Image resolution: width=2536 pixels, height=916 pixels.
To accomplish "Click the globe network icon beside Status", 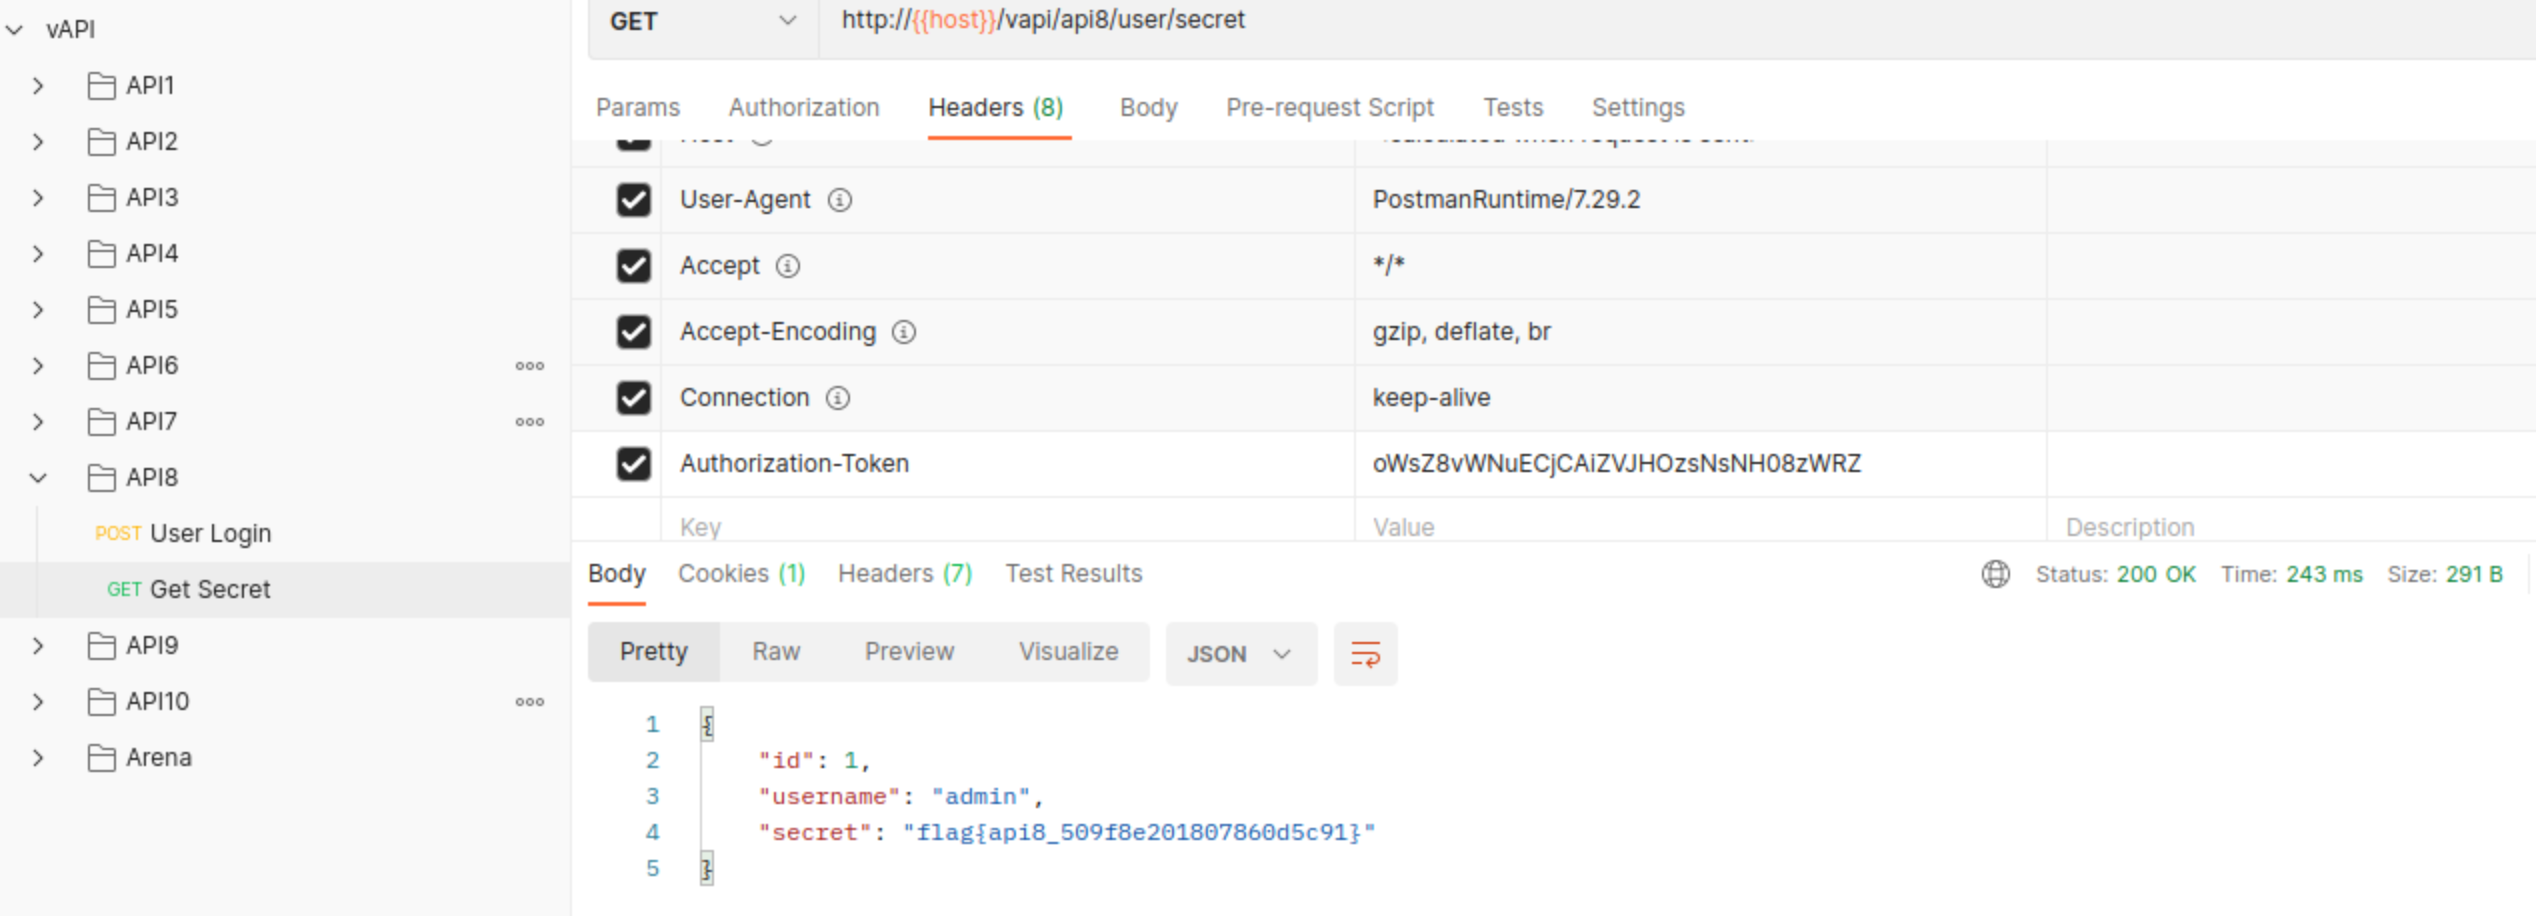I will coord(1995,574).
